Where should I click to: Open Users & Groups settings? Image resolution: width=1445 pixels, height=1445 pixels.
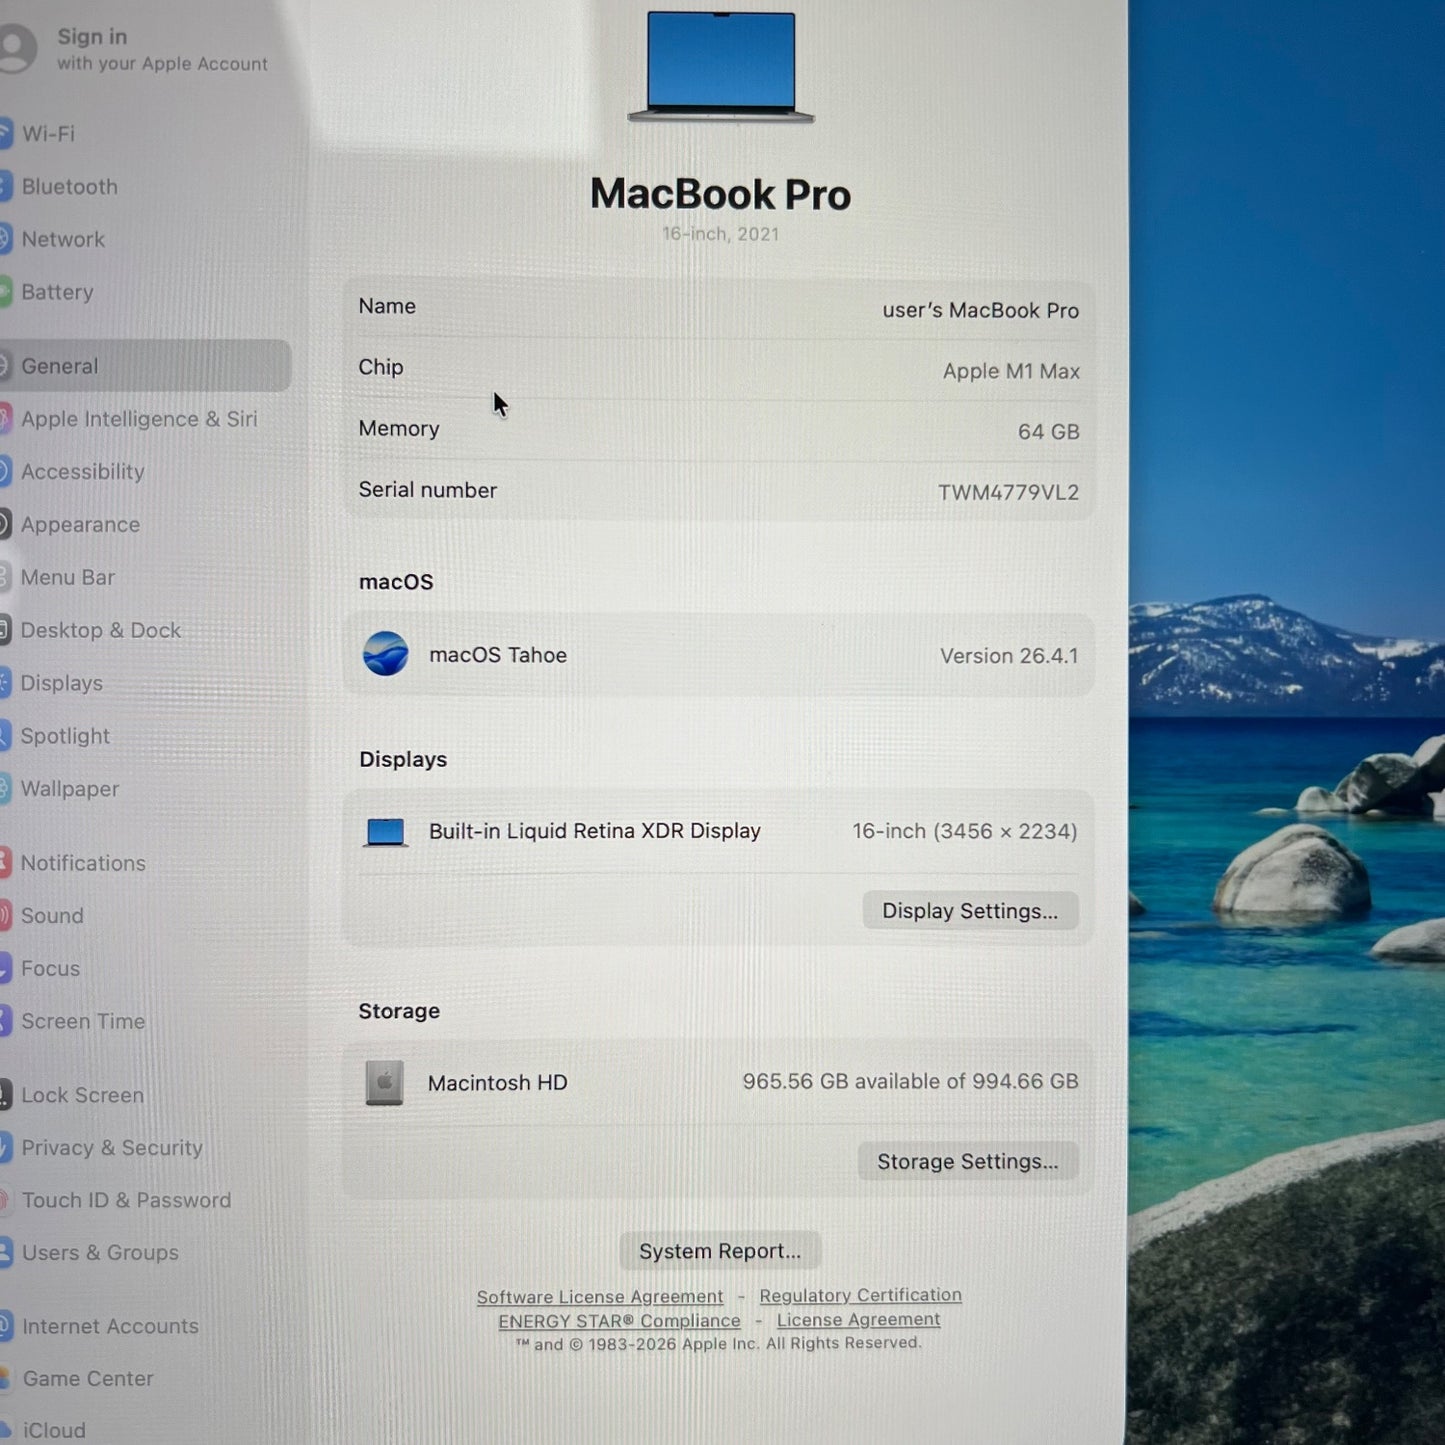point(100,1253)
